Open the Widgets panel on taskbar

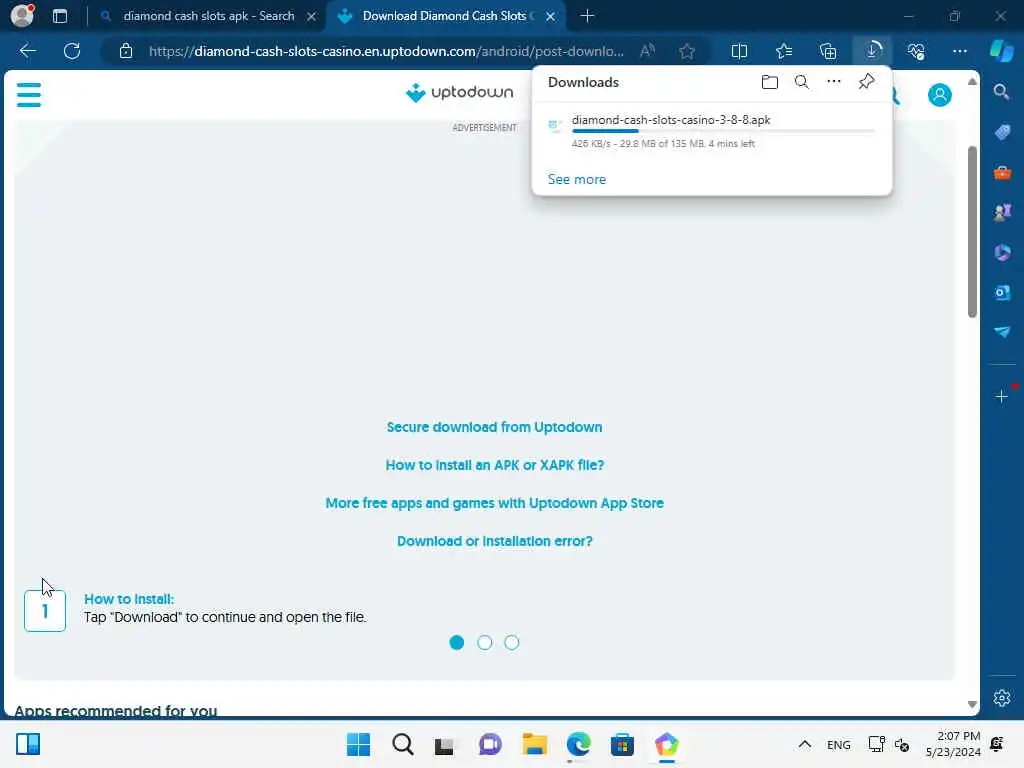click(28, 744)
